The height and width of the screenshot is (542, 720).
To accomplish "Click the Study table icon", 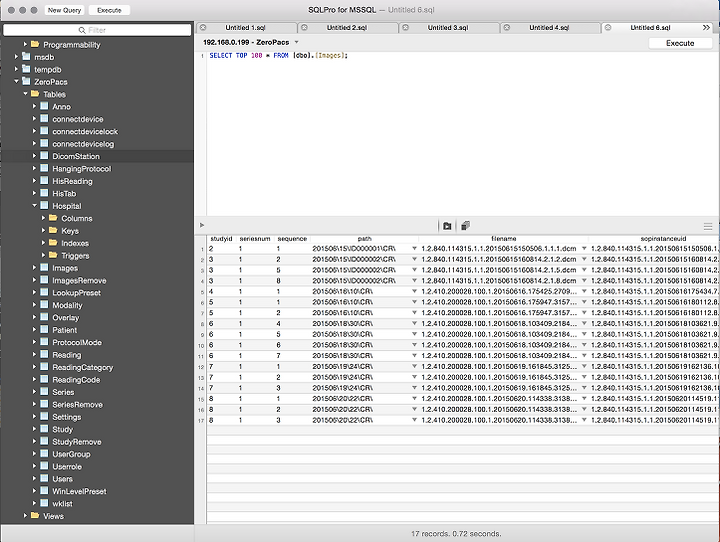I will coord(45,429).
